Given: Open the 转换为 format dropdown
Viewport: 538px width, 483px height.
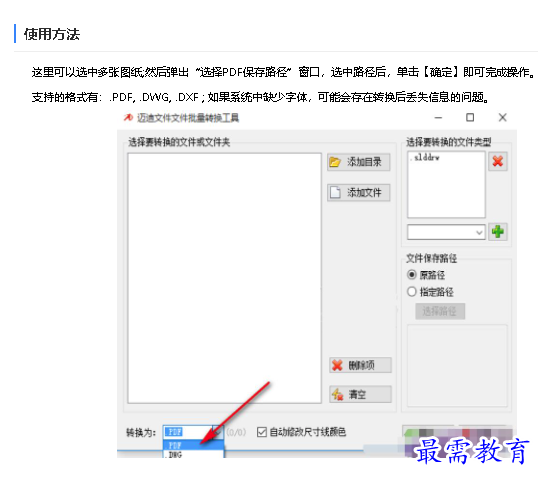Looking at the screenshot, I should tap(218, 432).
